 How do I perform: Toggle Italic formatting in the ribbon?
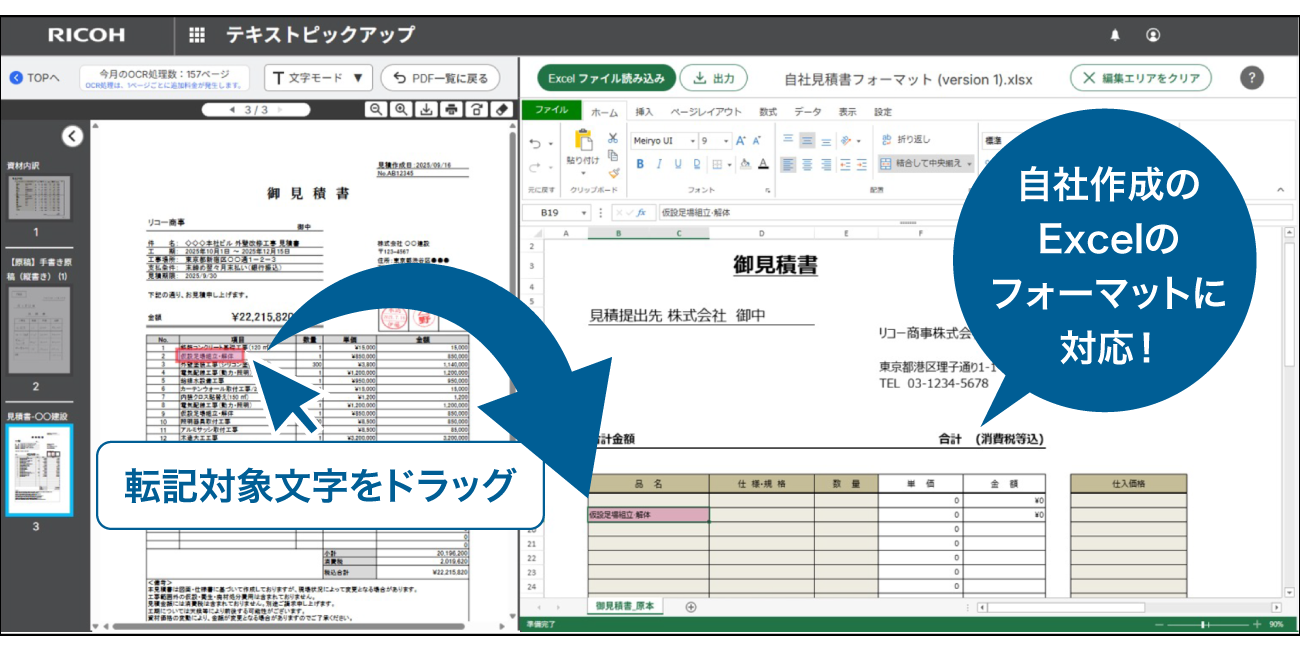[x=659, y=164]
